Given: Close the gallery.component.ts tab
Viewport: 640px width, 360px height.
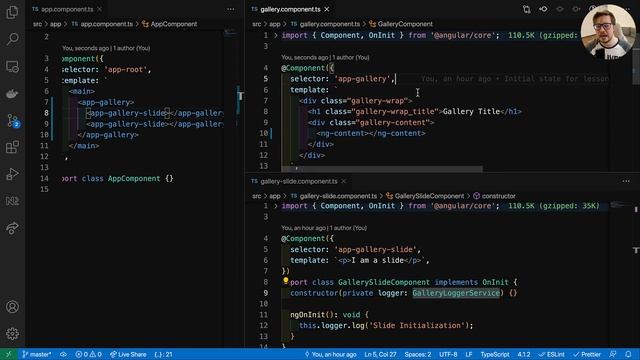Looking at the screenshot, I should (x=327, y=9).
